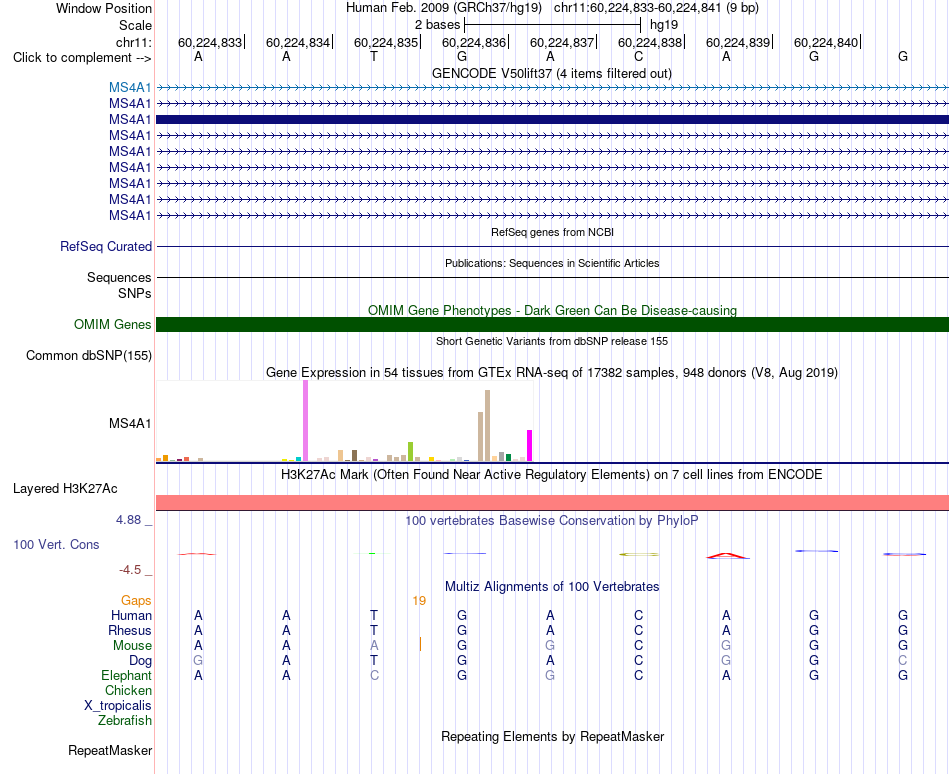Click the lime green GTEx expression bar

pos(410,452)
